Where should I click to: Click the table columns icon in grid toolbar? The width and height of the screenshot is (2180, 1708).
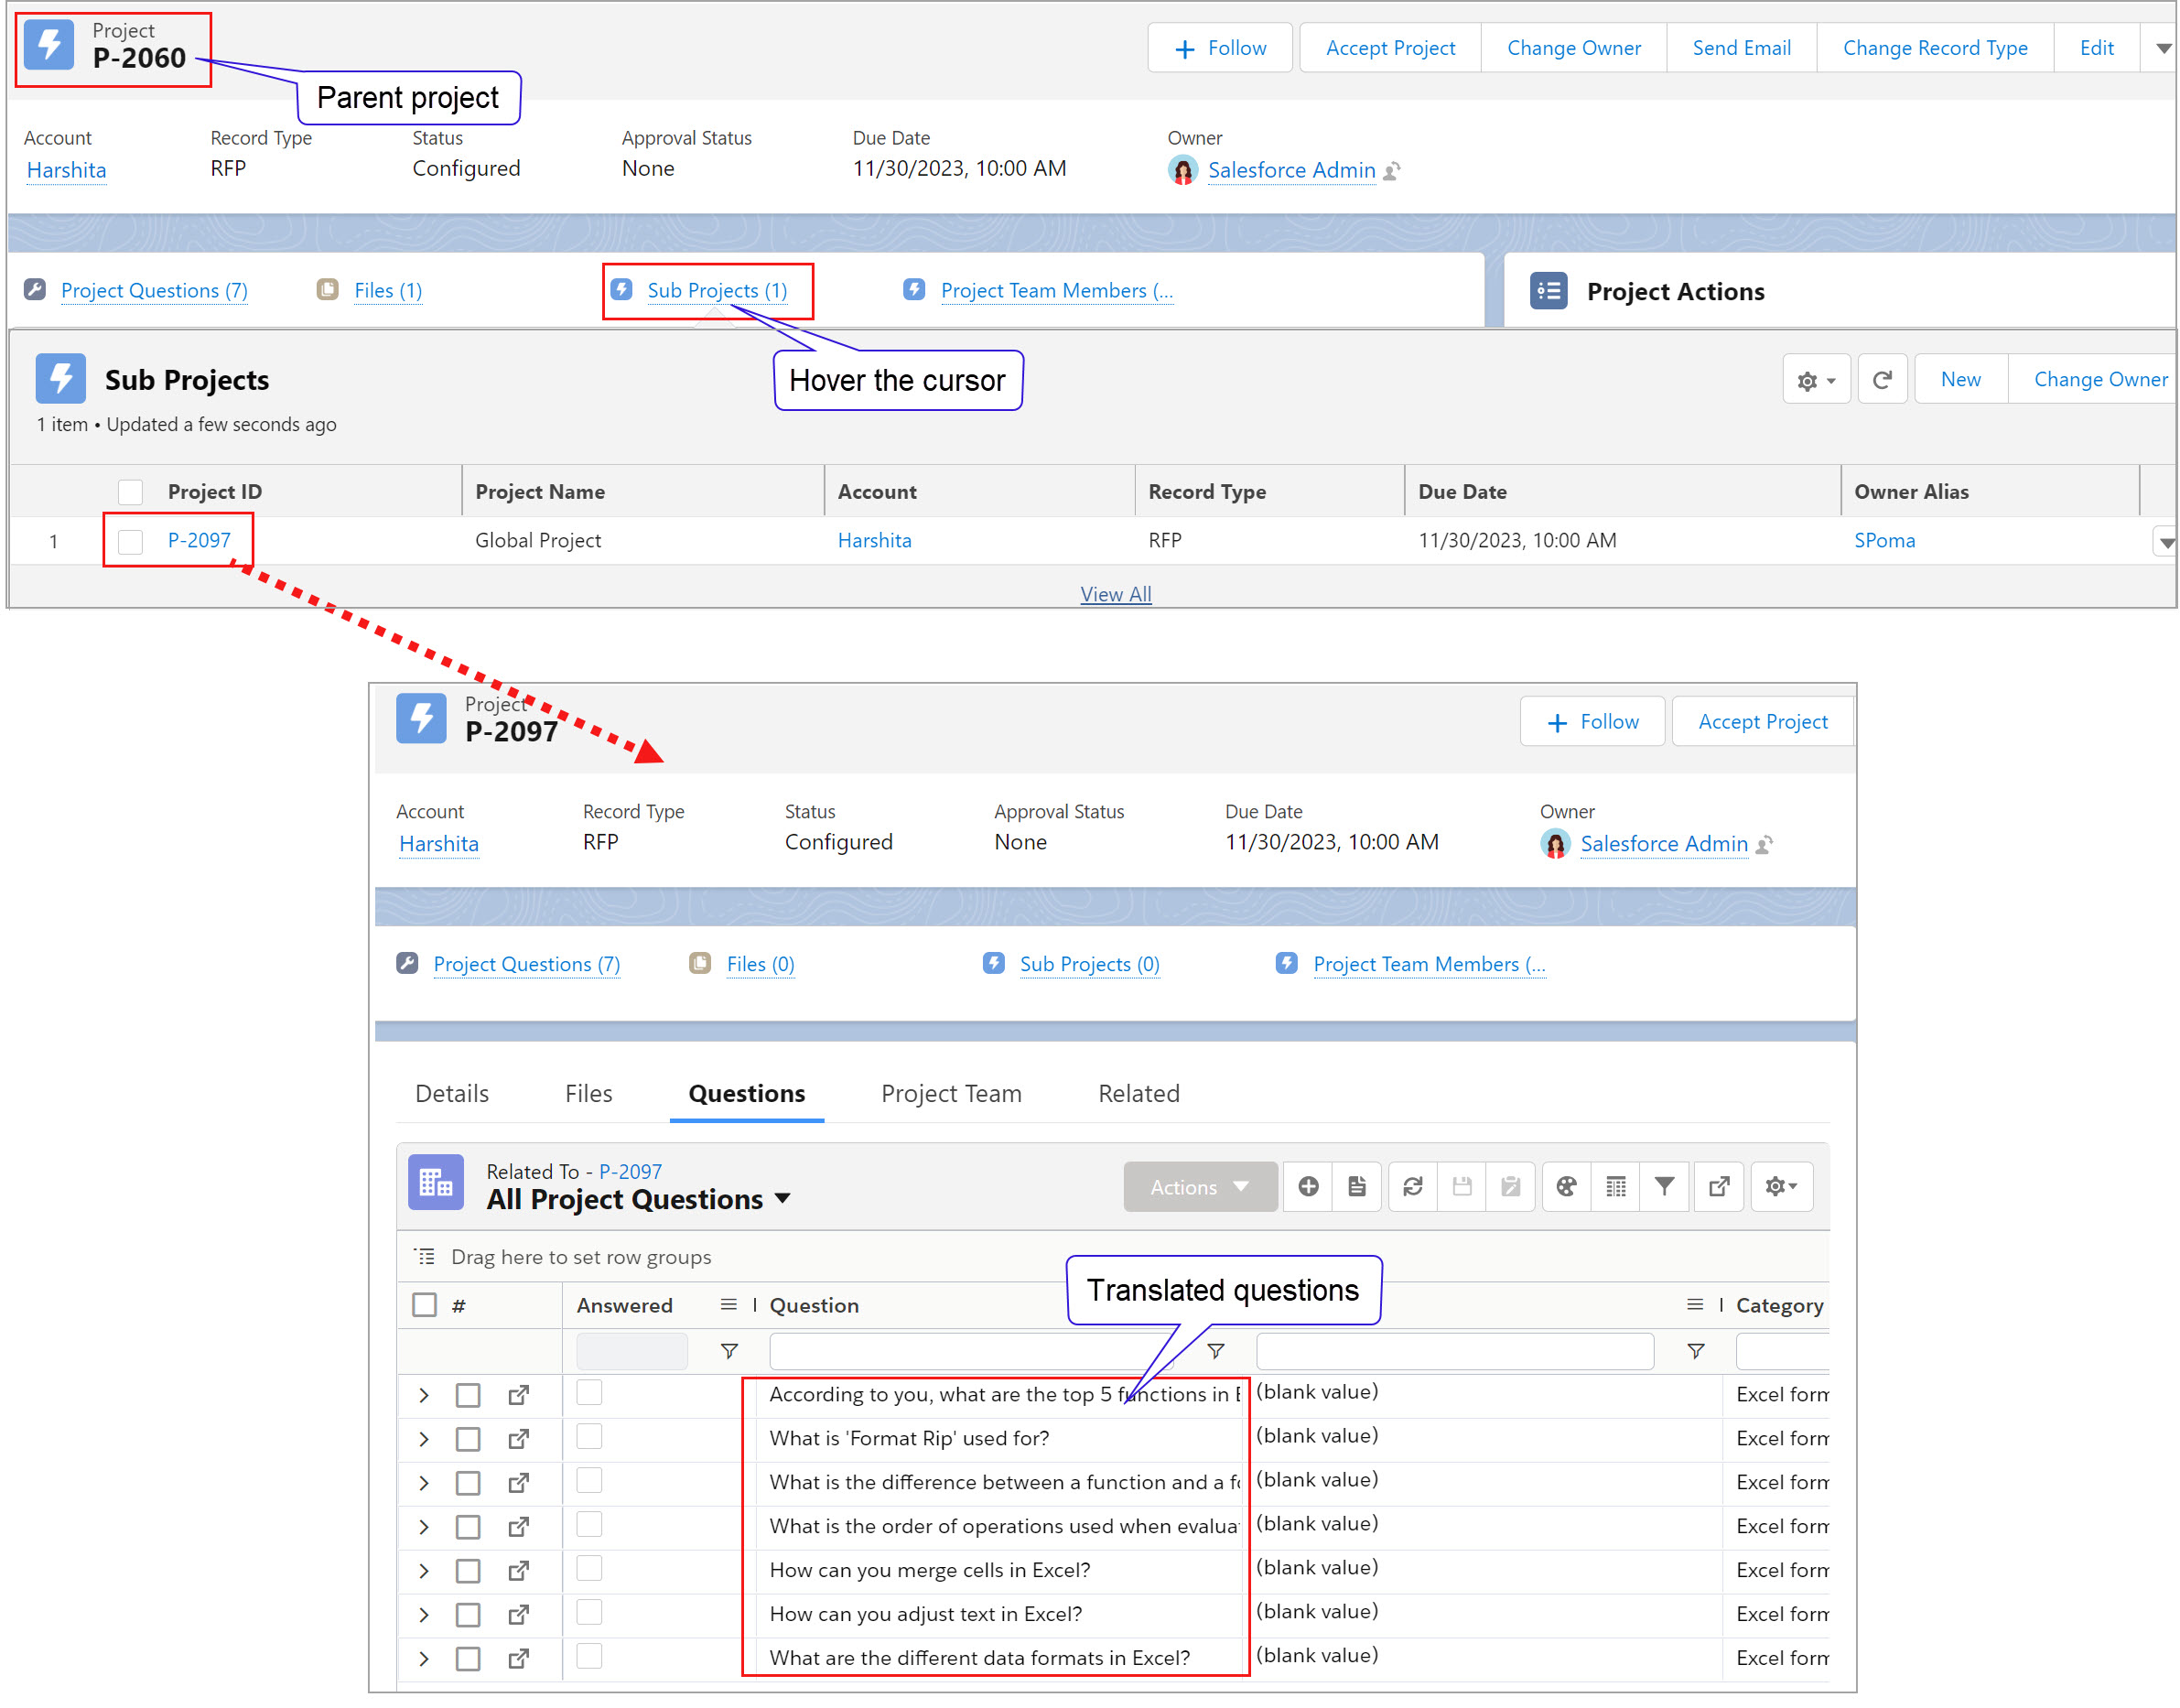point(1615,1187)
